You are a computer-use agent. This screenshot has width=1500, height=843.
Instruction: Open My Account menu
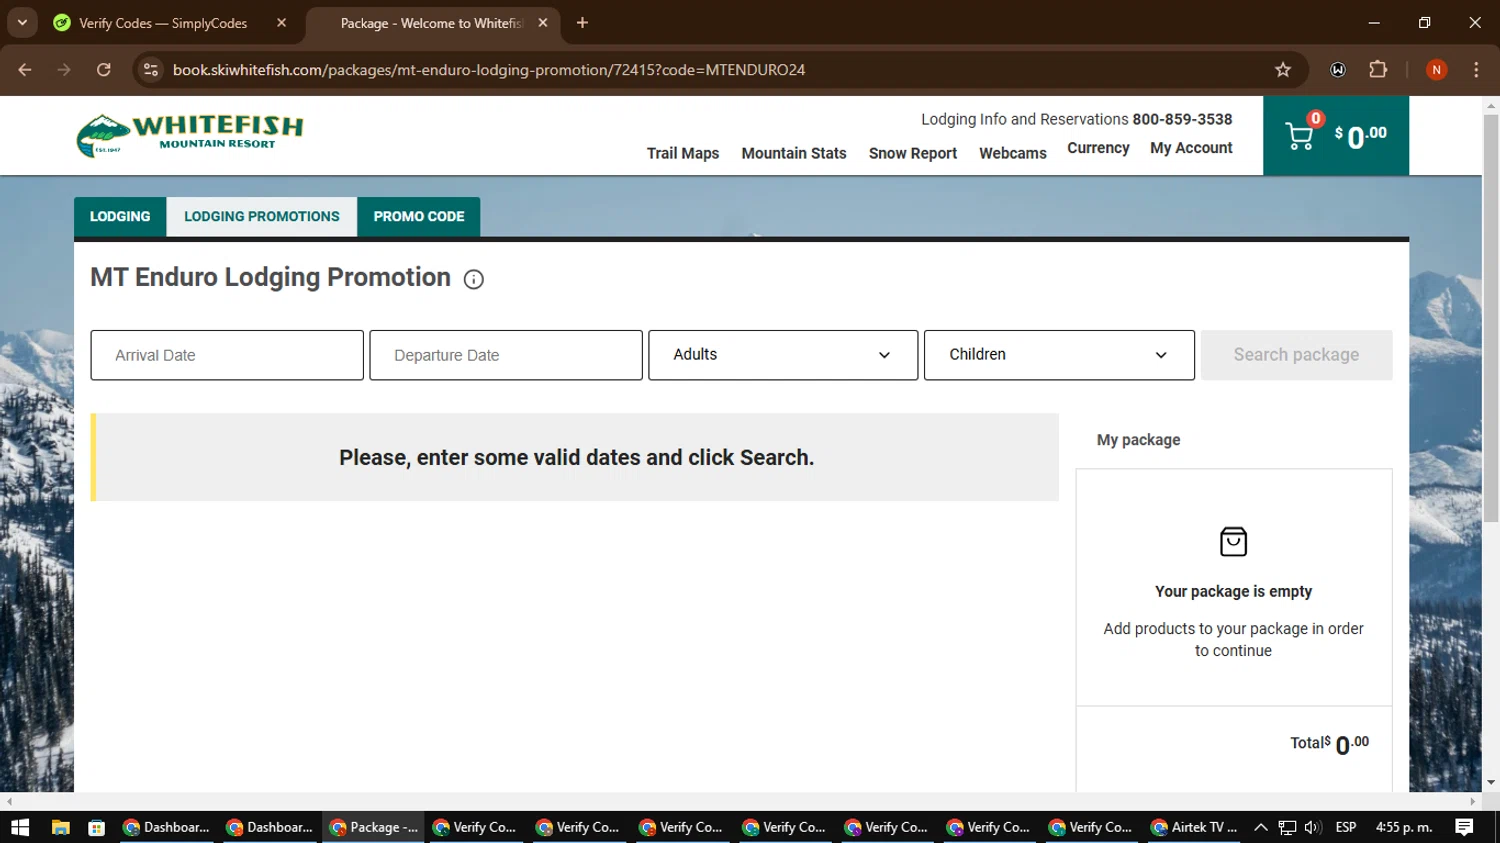pyautogui.click(x=1191, y=148)
